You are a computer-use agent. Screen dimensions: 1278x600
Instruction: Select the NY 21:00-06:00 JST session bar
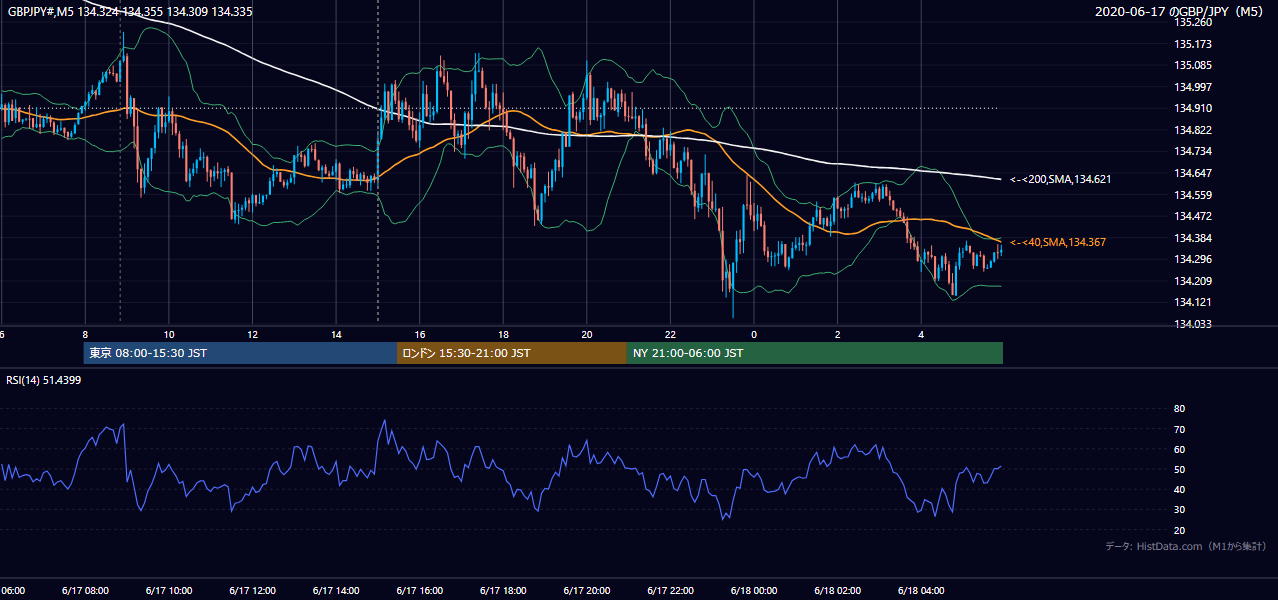[815, 353]
